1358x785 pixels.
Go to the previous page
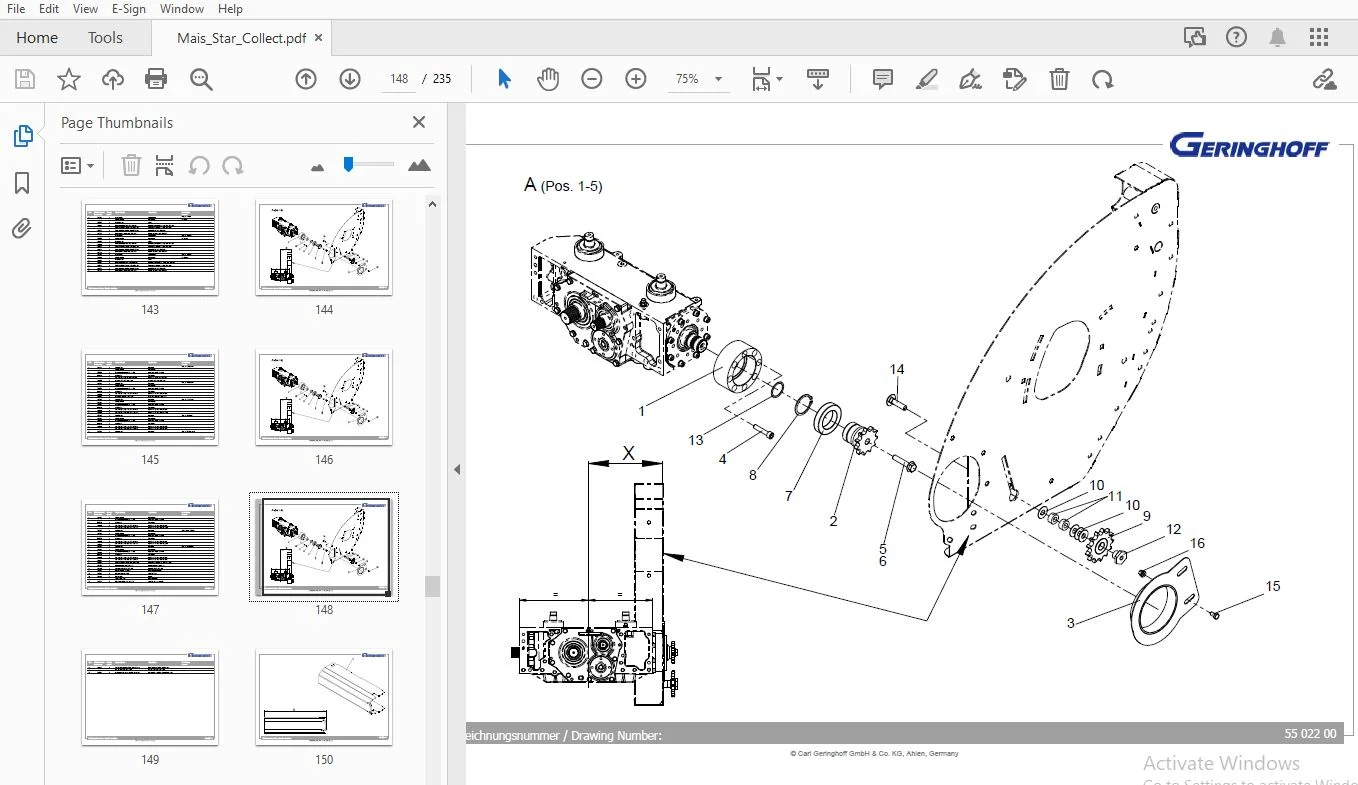(306, 79)
